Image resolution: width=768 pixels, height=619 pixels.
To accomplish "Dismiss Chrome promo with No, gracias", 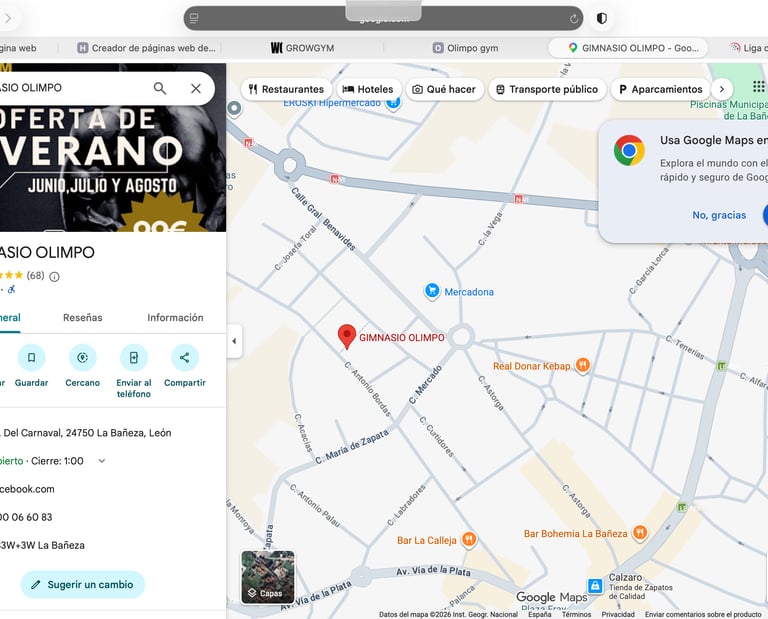I will (719, 215).
